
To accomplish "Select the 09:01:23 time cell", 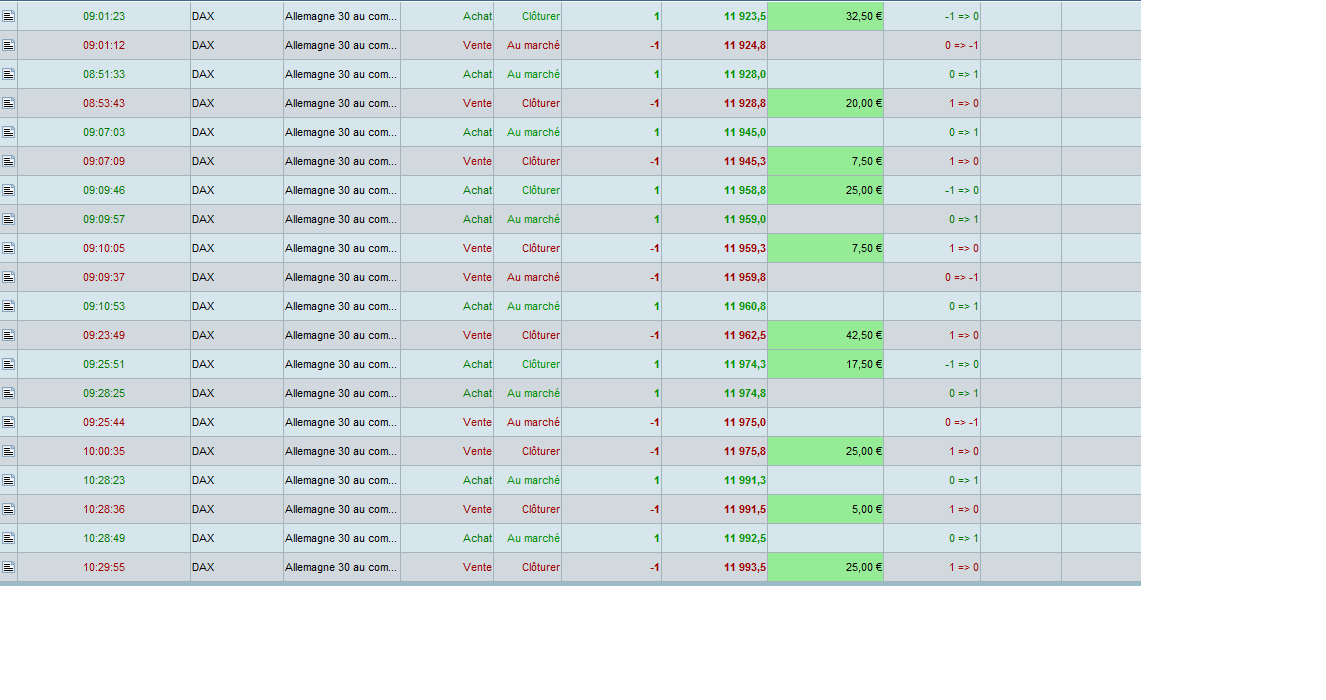I will [104, 16].
